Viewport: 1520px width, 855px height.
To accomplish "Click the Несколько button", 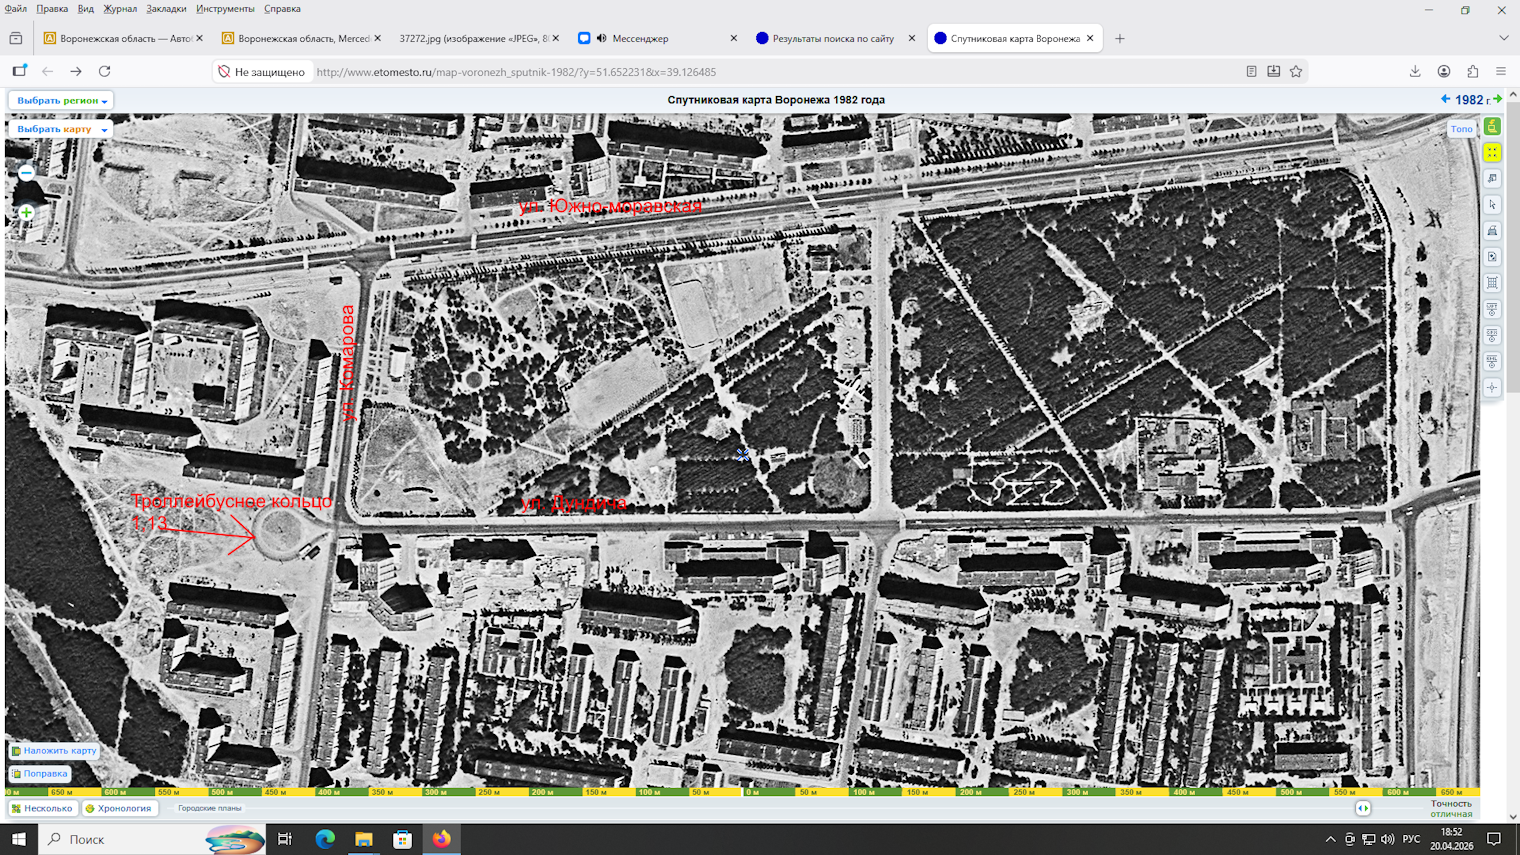I will [42, 808].
